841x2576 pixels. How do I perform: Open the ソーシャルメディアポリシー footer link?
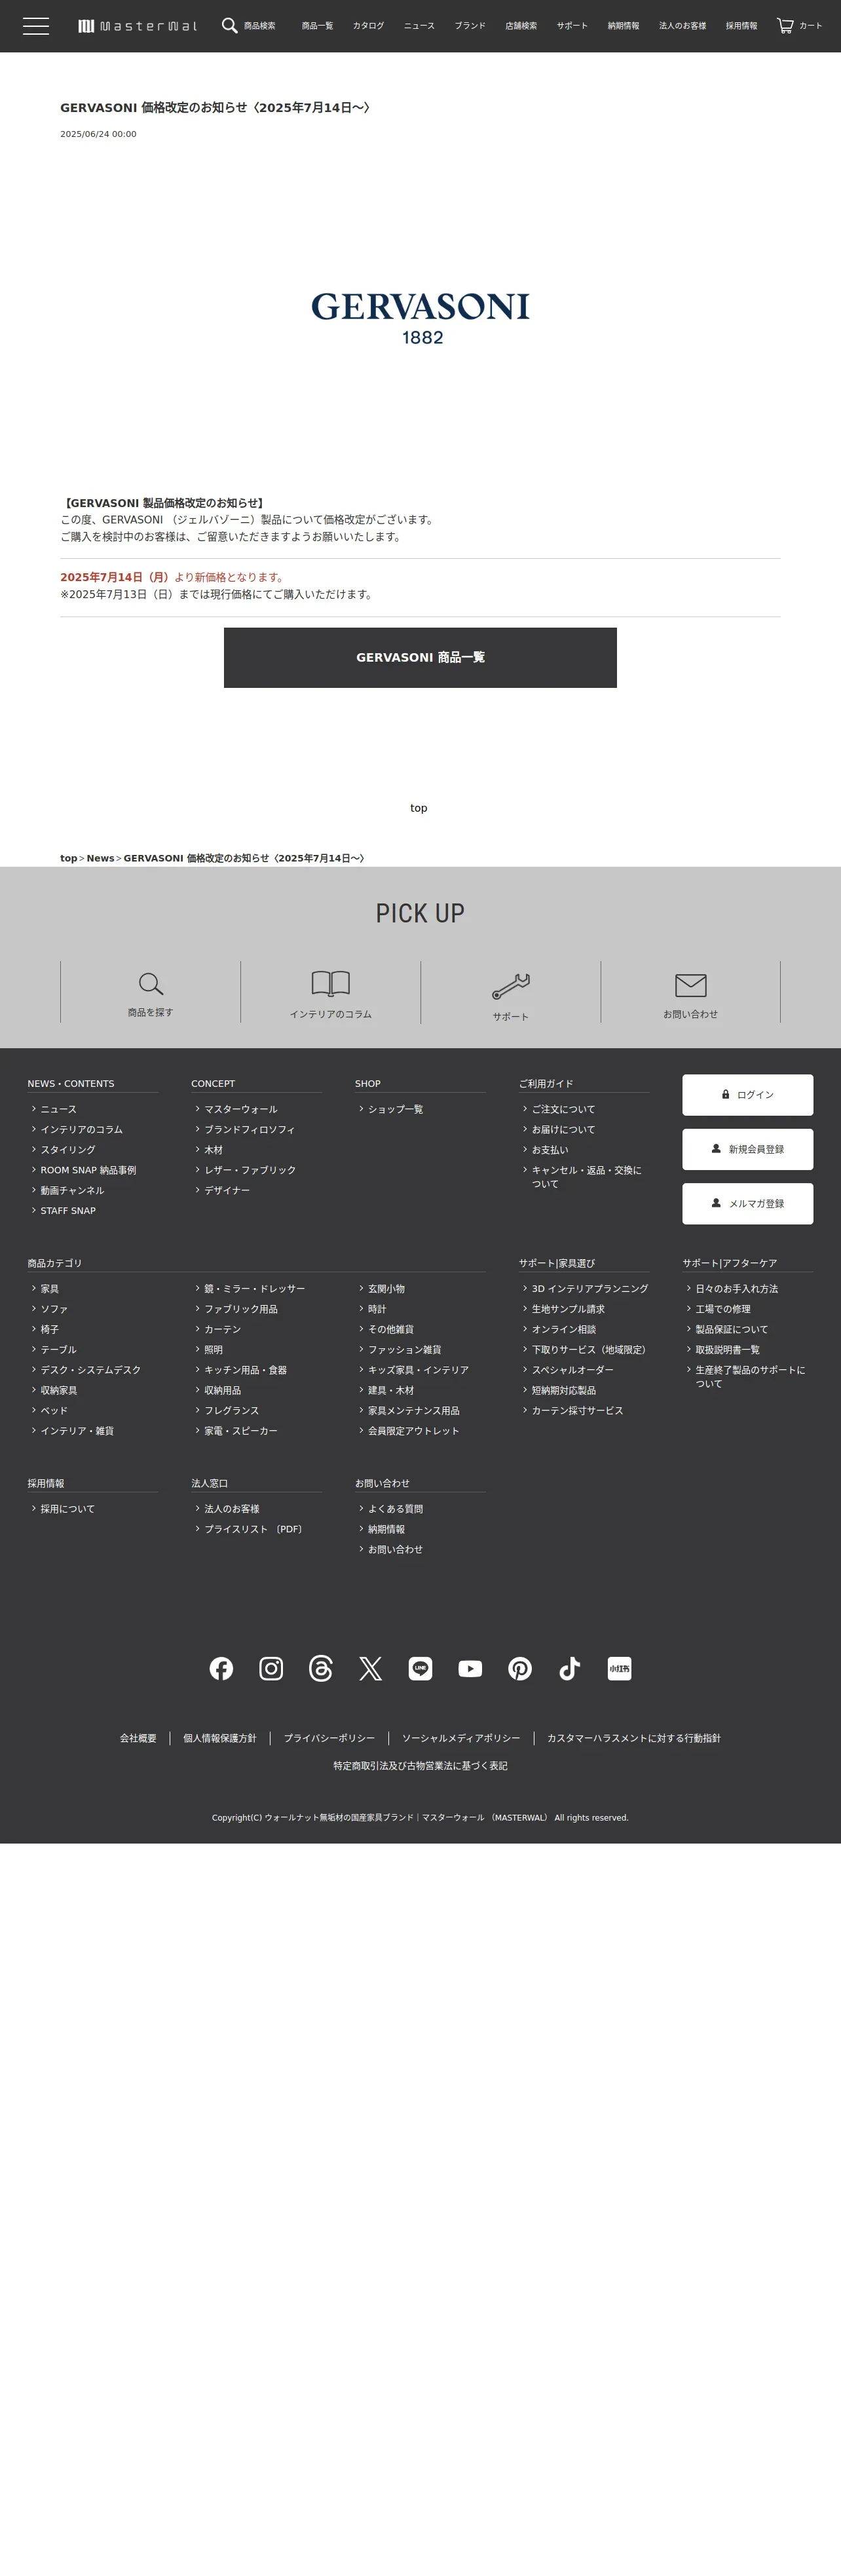(461, 1738)
